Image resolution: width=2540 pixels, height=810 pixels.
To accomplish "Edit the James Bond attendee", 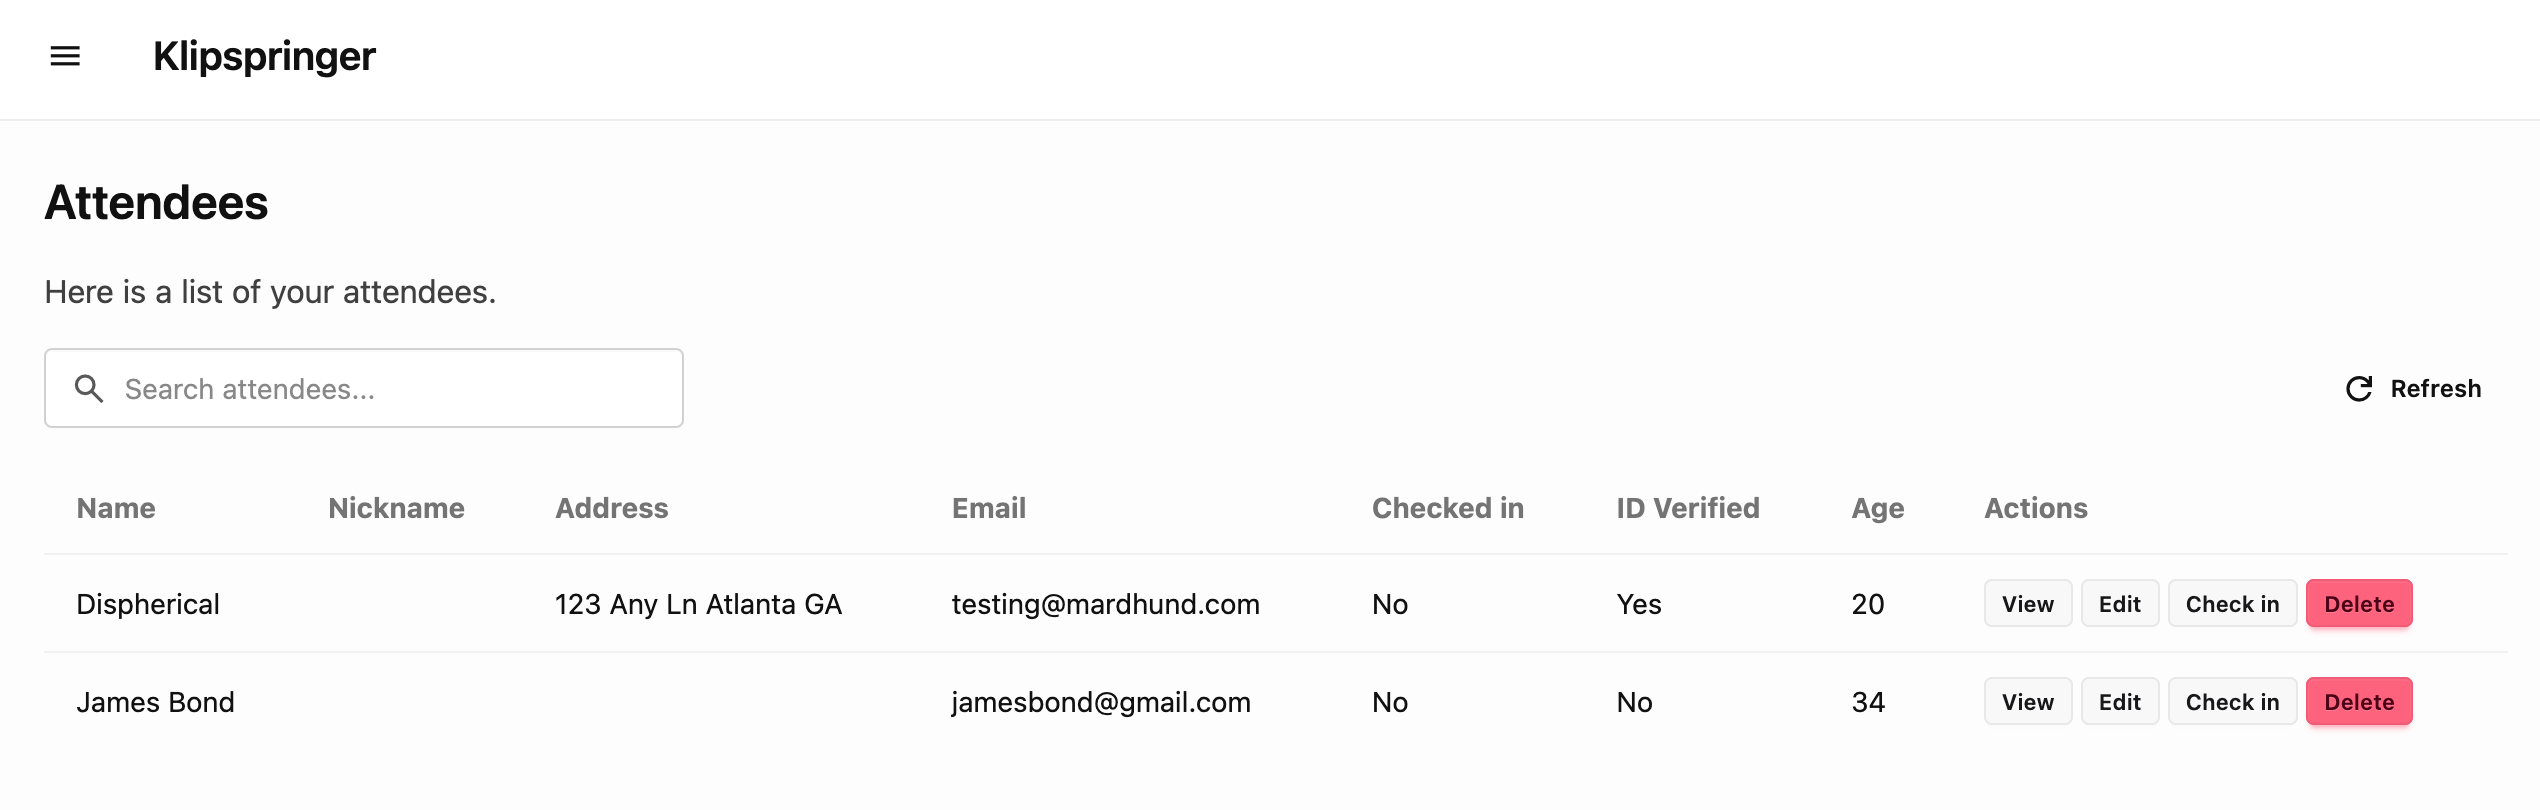I will [2119, 702].
